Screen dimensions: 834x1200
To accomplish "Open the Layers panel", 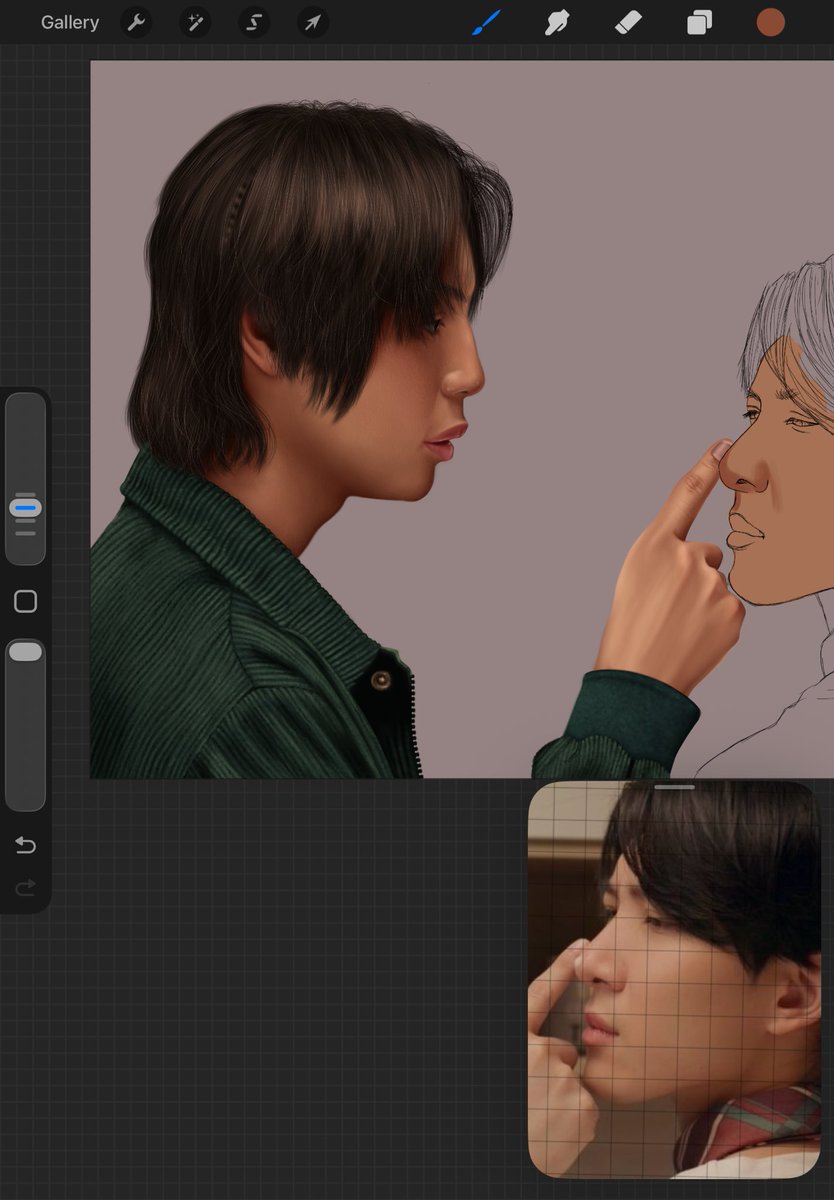I will click(700, 22).
